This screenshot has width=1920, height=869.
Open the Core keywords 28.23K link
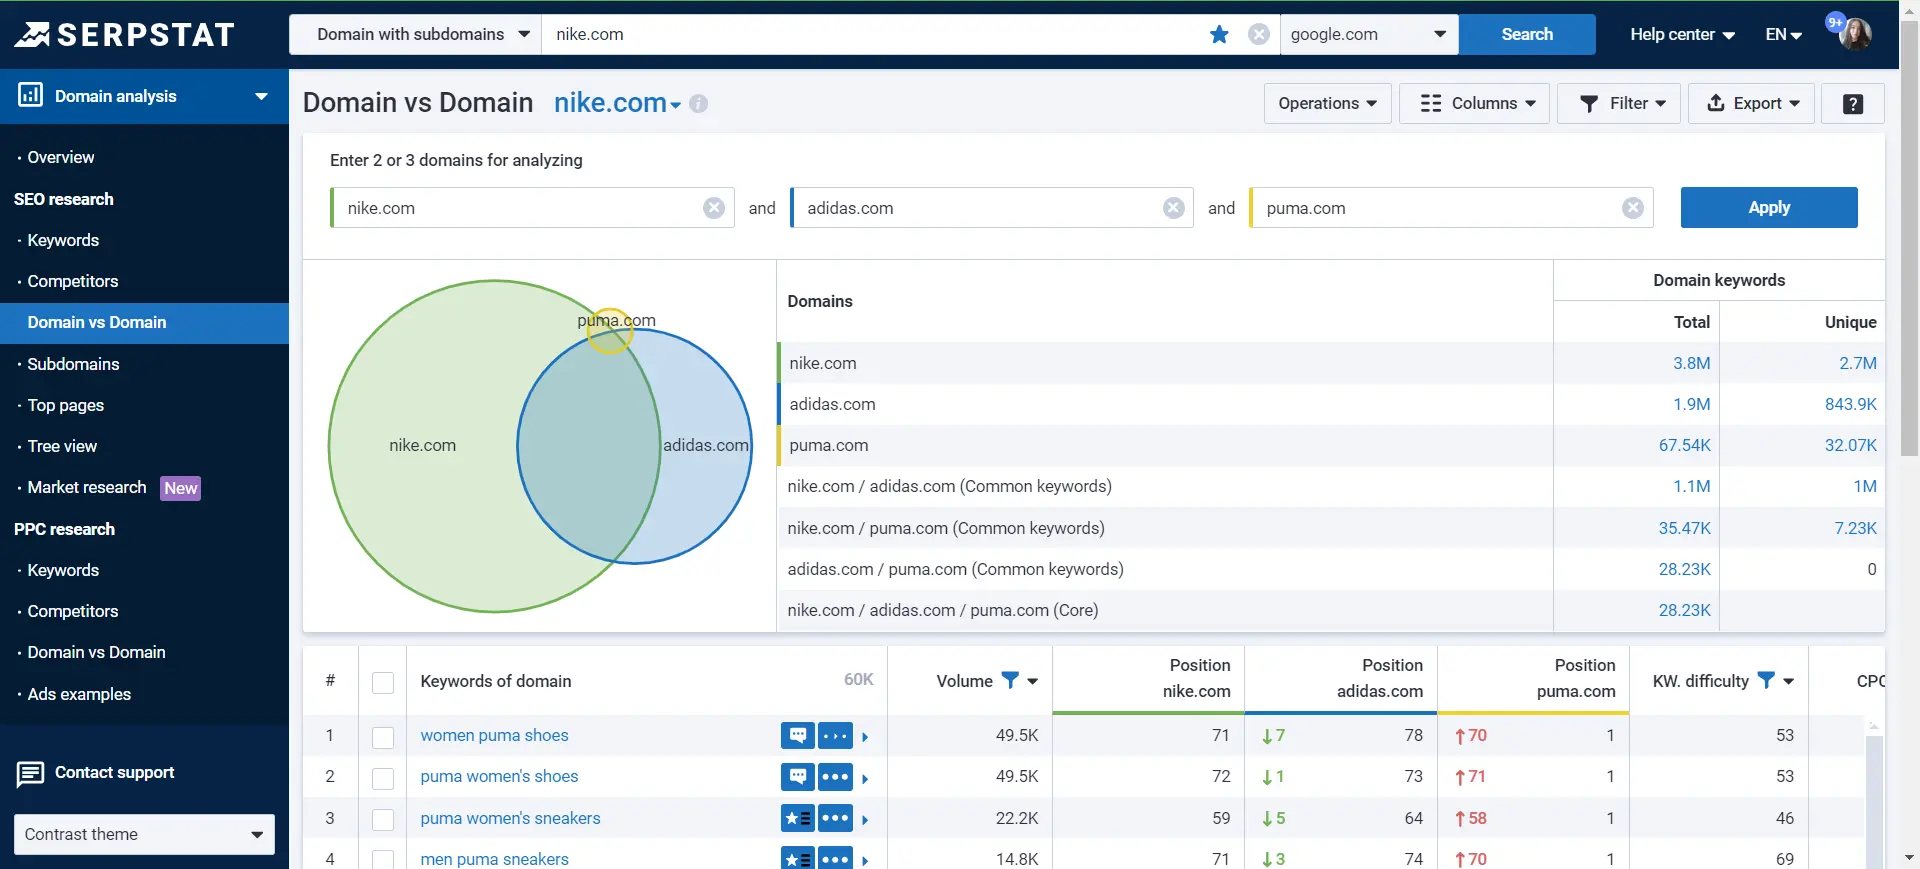pyautogui.click(x=1684, y=610)
